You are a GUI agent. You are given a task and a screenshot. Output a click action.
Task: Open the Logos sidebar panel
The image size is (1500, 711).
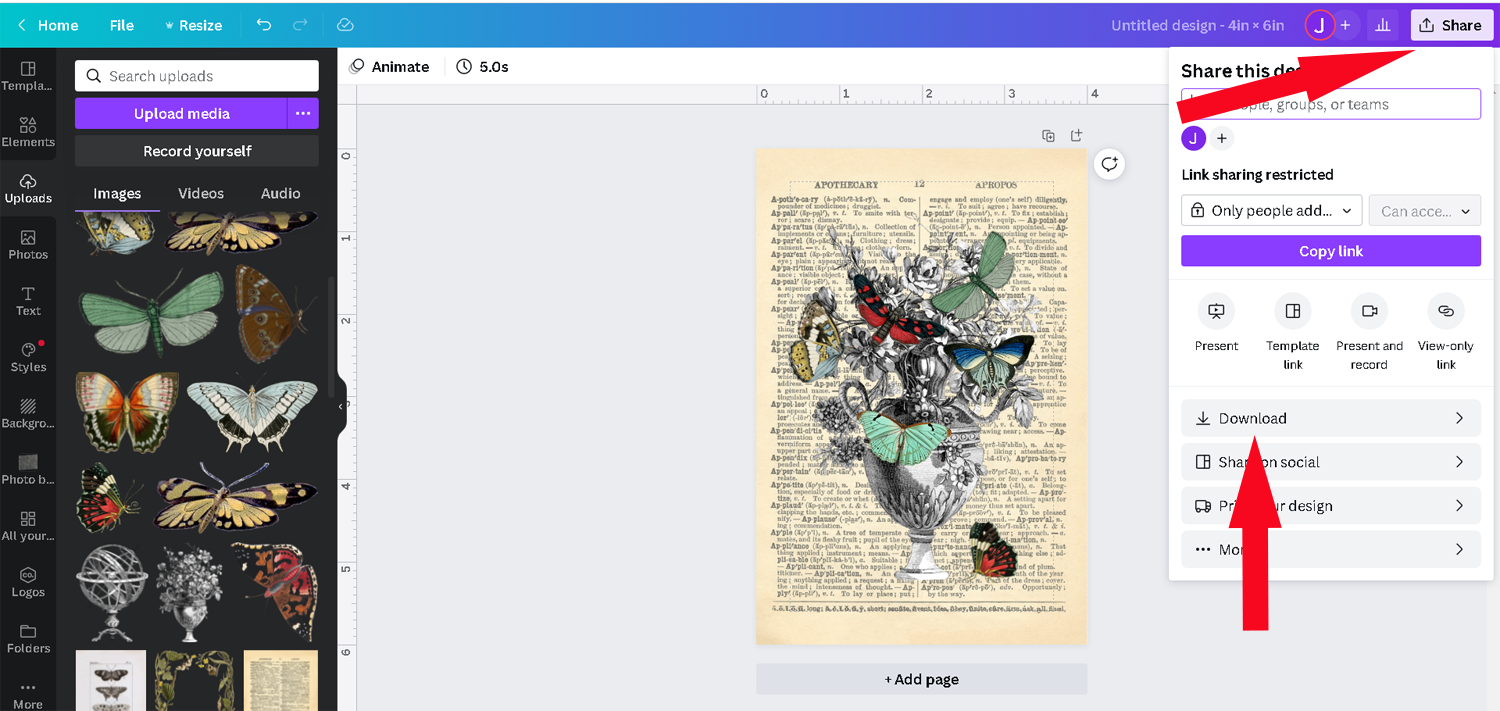pyautogui.click(x=28, y=581)
